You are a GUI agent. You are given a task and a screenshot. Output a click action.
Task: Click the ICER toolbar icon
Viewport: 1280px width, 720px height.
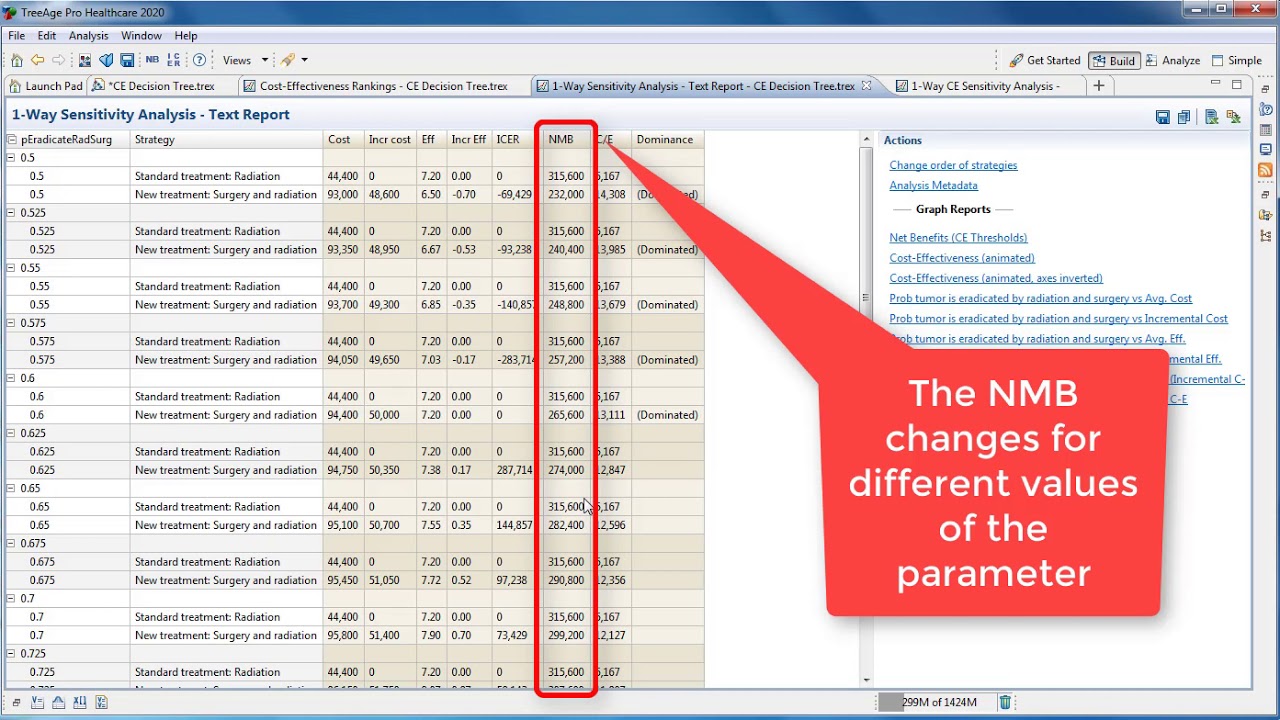point(174,60)
